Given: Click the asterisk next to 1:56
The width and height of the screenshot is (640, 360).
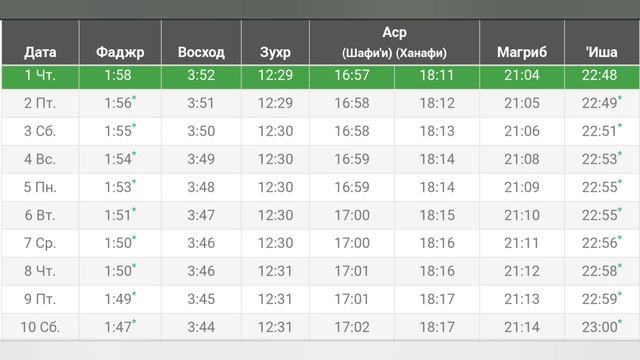Looking at the screenshot, I should point(134,98).
